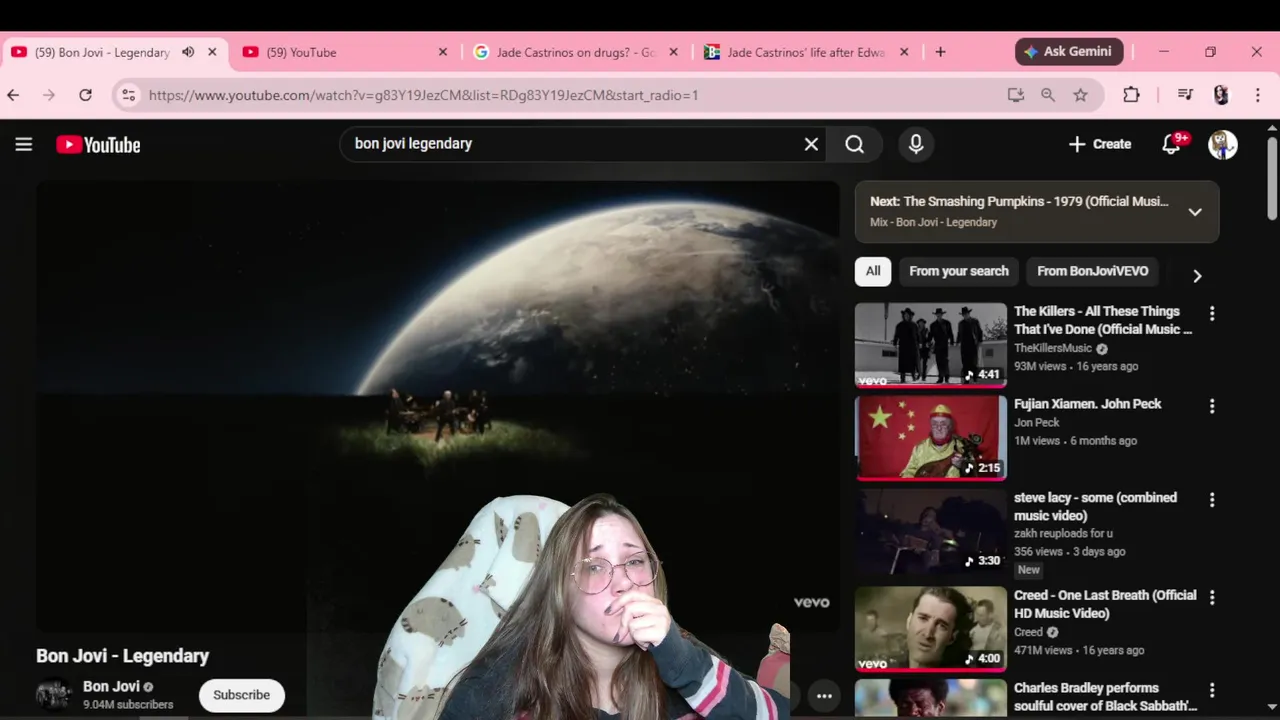Open the Bon Jovi channel name link
Viewport: 1280px width, 720px height.
pos(111,686)
